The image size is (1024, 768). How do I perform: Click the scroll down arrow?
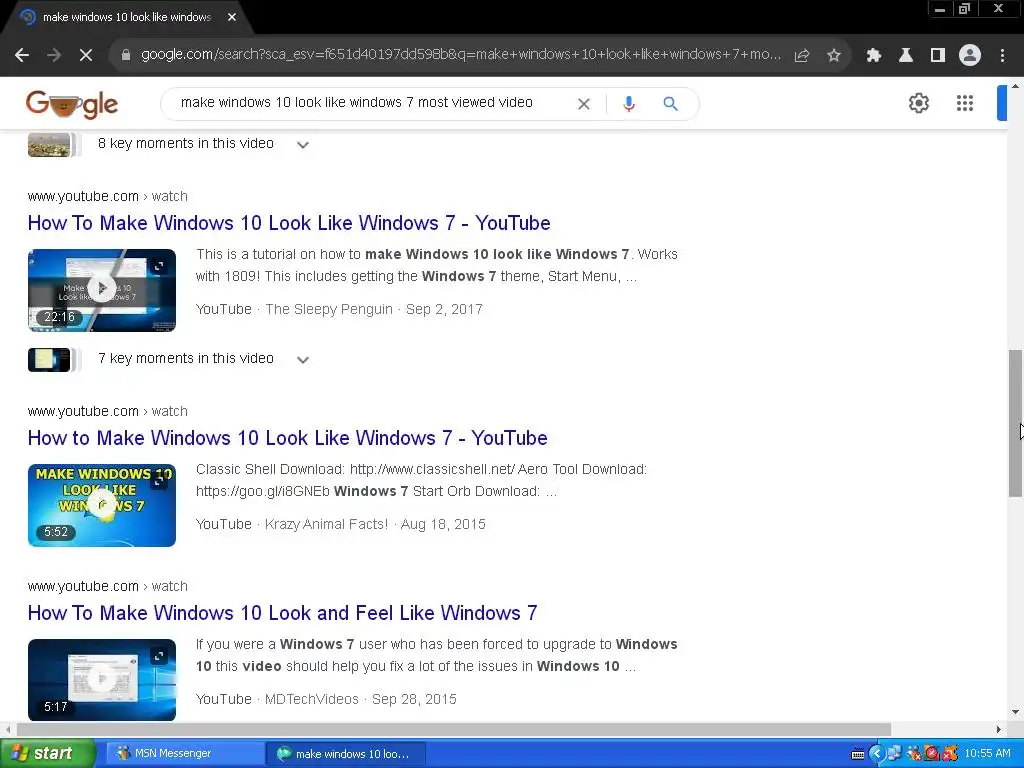coord(1016,712)
